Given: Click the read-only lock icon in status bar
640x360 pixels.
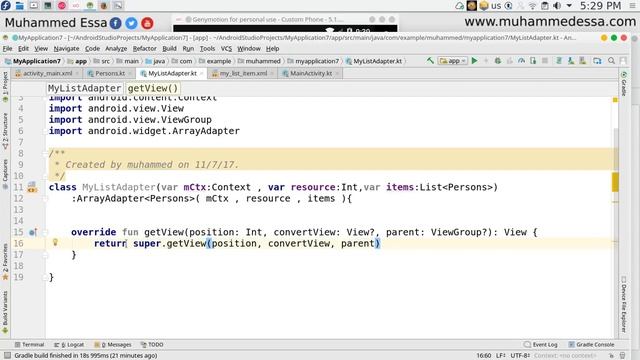Looking at the screenshot, I should tap(611, 356).
